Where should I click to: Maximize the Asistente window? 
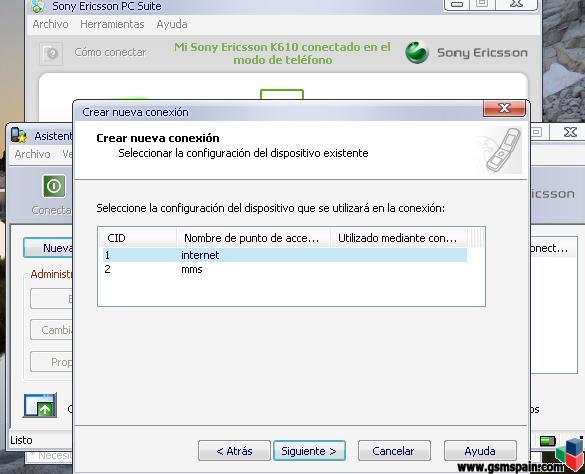[x=536, y=132]
